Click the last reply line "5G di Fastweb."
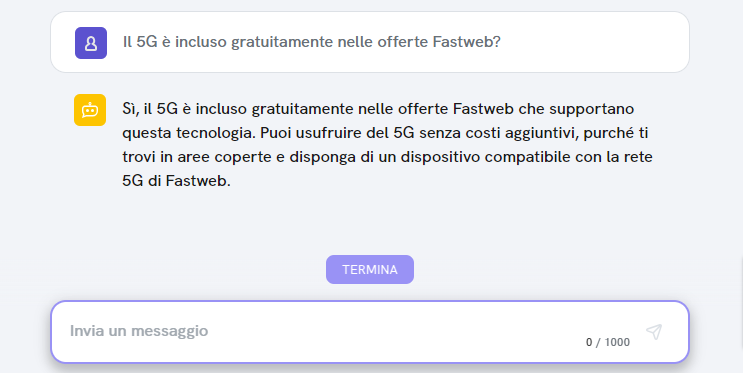Image resolution: width=743 pixels, height=373 pixels. pyautogui.click(x=176, y=181)
